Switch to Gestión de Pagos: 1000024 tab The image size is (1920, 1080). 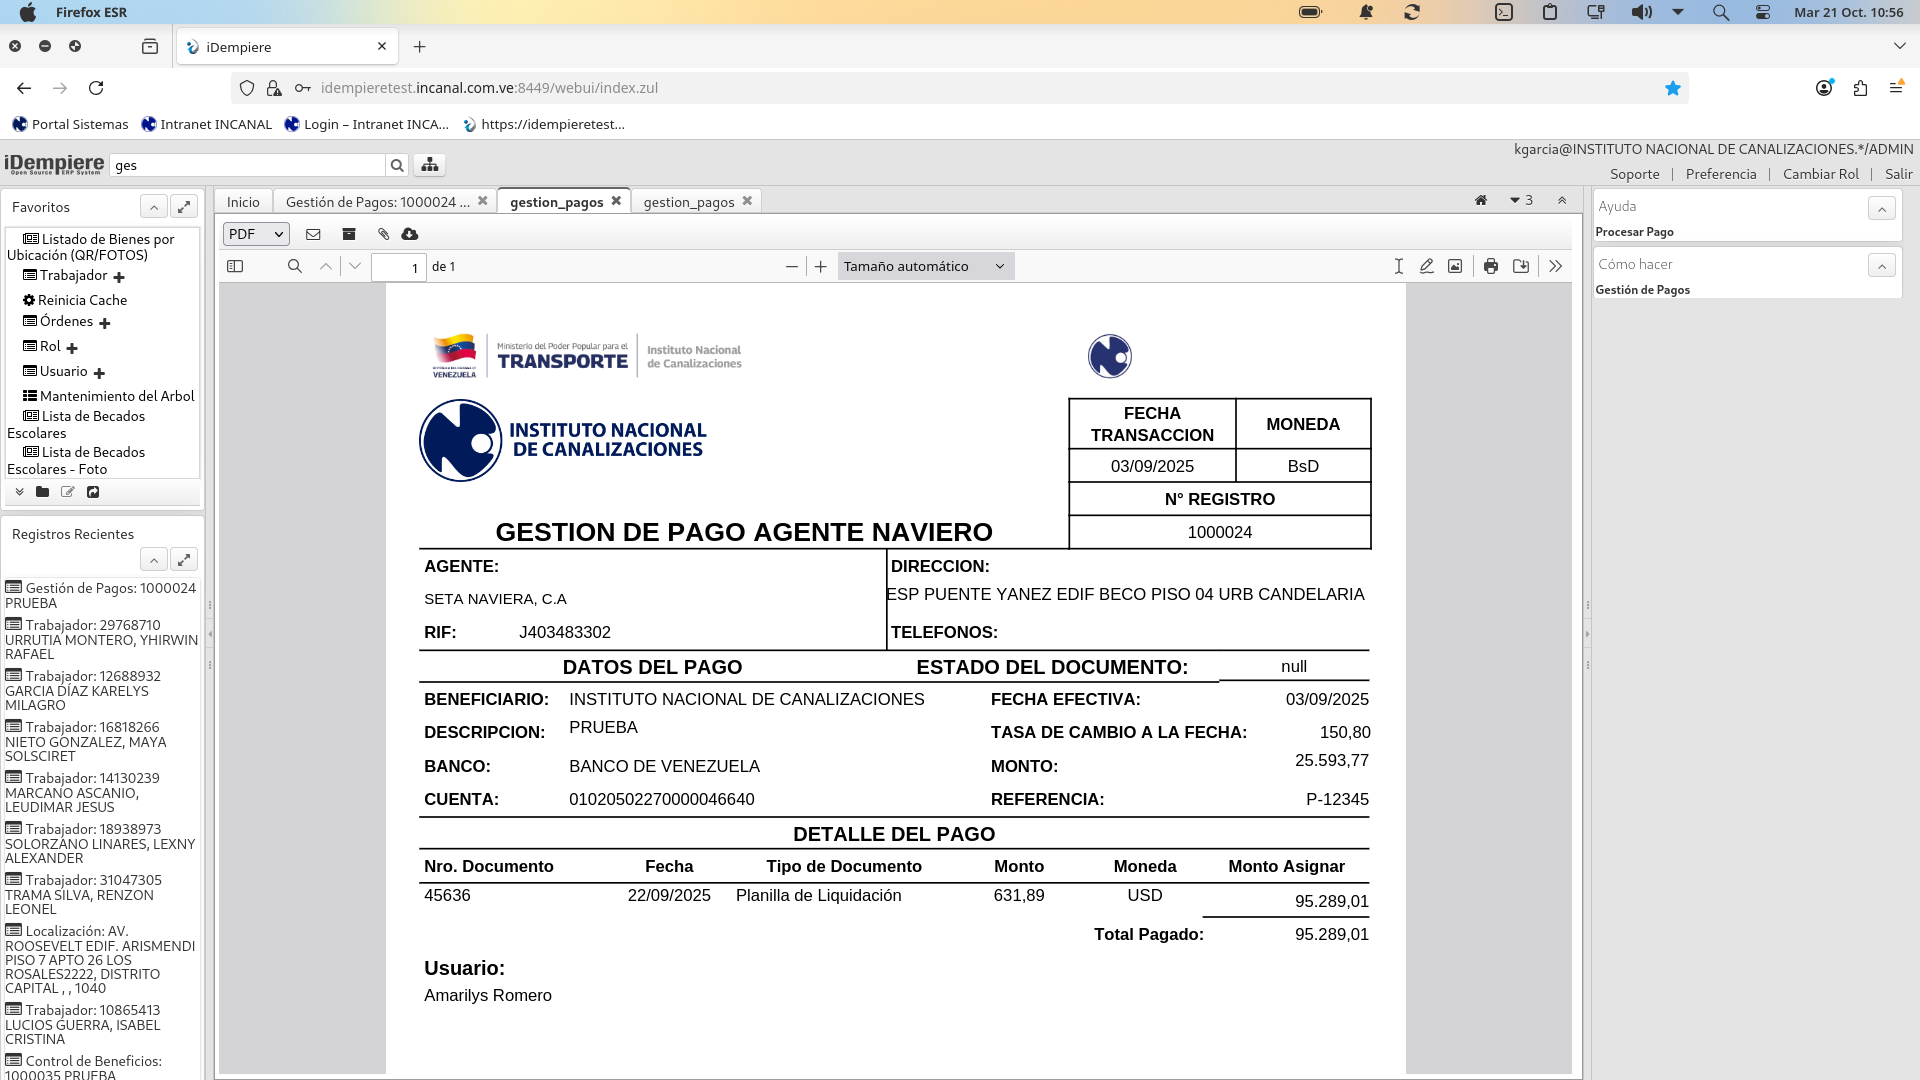pos(377,202)
